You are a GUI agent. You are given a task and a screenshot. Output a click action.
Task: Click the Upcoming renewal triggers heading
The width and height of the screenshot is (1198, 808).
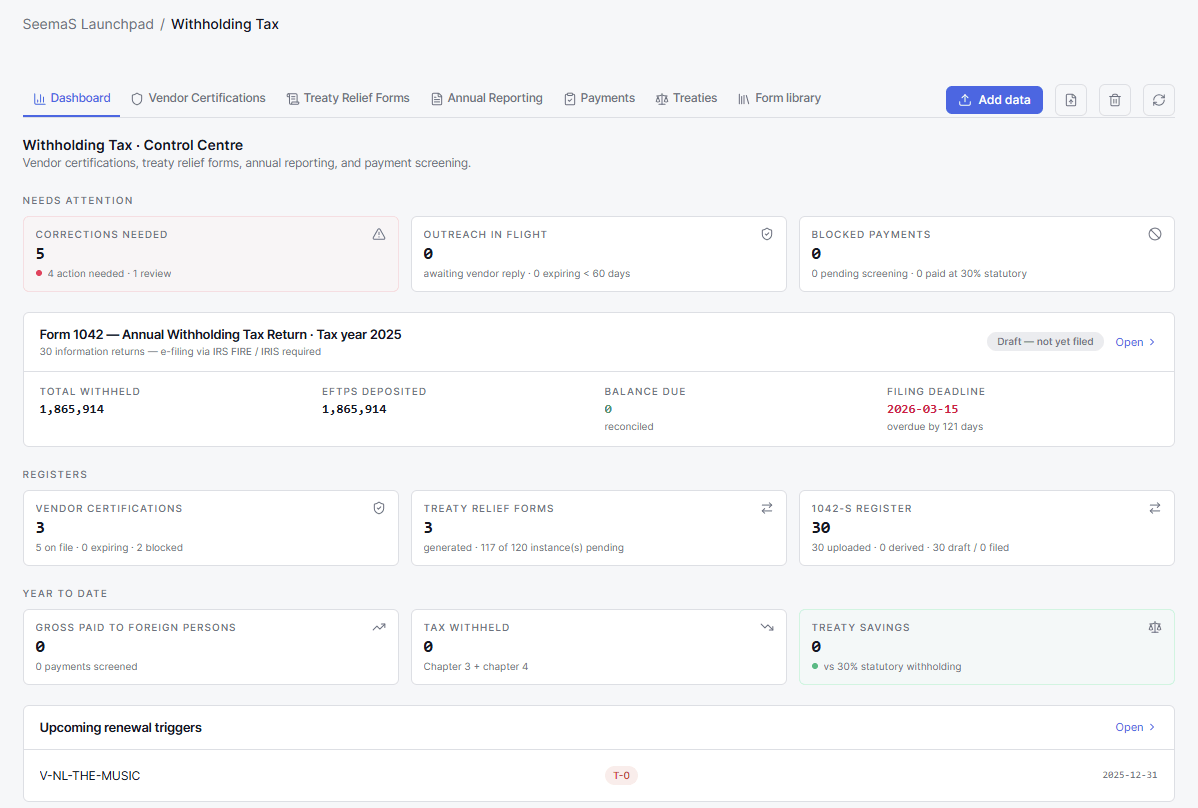[x=121, y=728]
